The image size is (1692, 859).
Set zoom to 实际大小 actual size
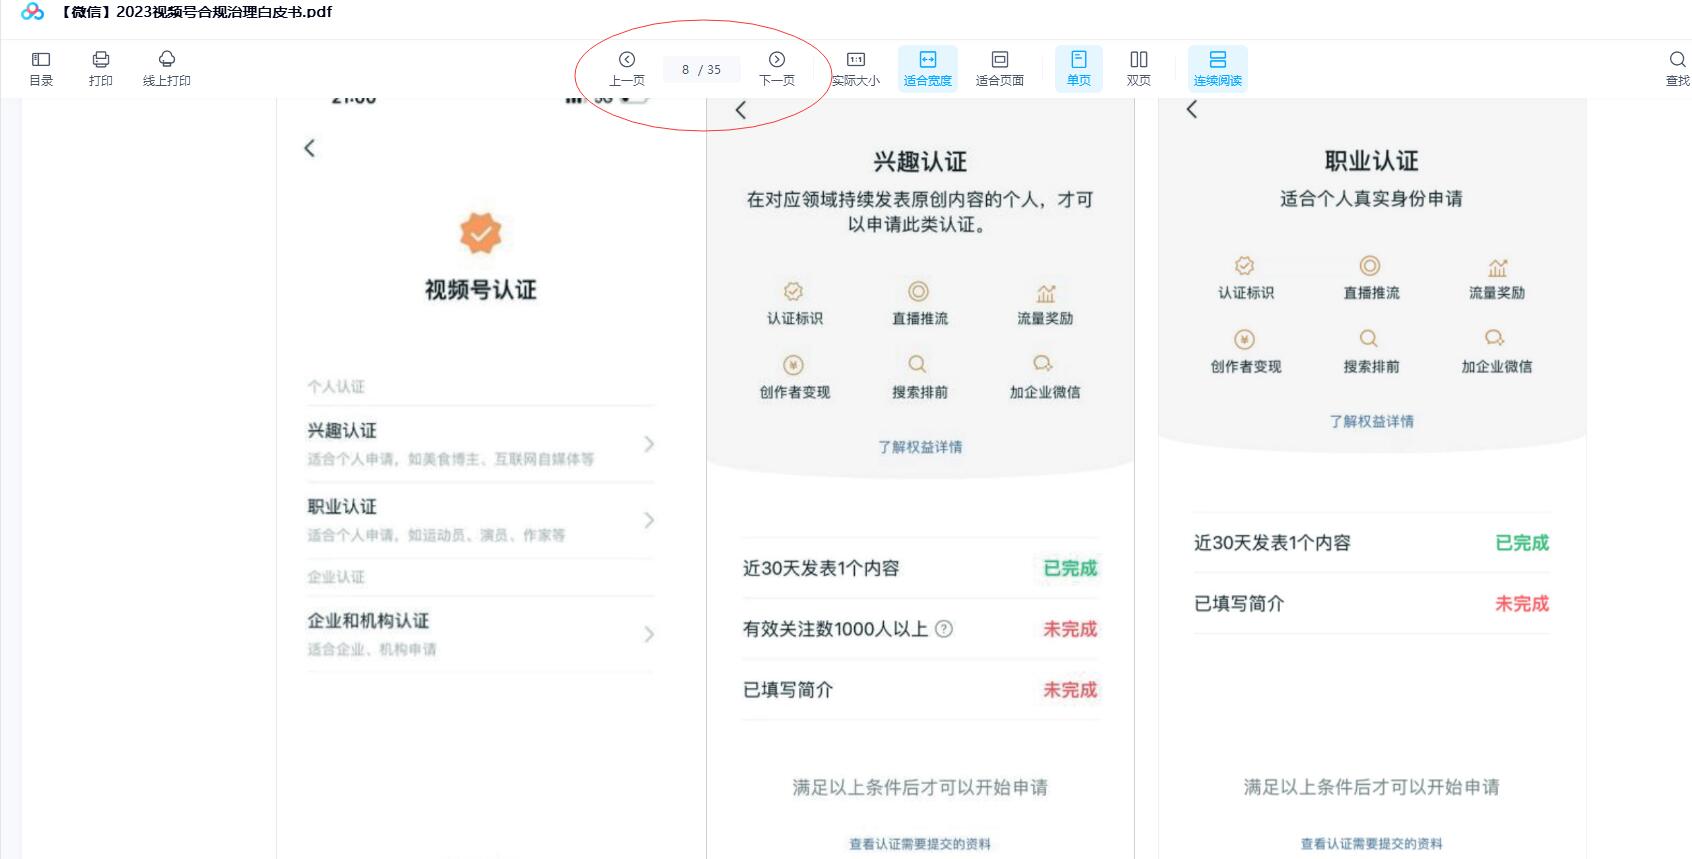(856, 68)
